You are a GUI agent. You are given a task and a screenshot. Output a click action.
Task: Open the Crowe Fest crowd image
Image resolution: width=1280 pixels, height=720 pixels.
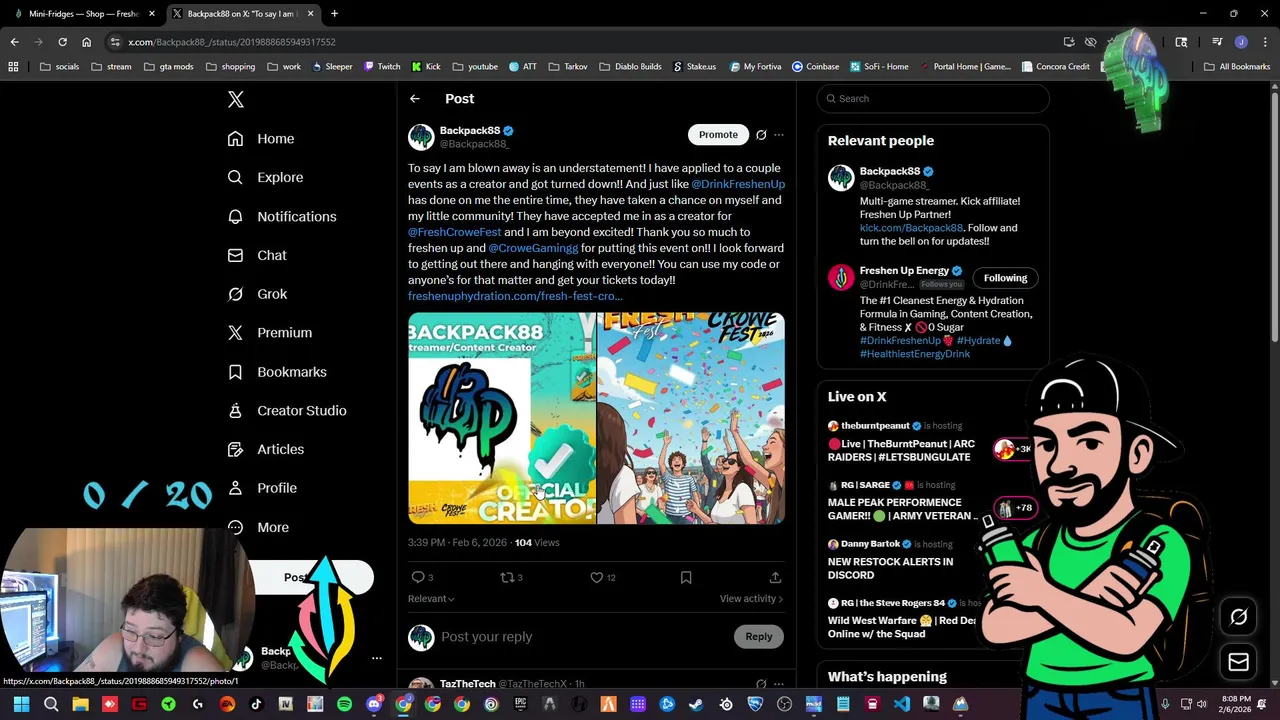click(x=691, y=419)
